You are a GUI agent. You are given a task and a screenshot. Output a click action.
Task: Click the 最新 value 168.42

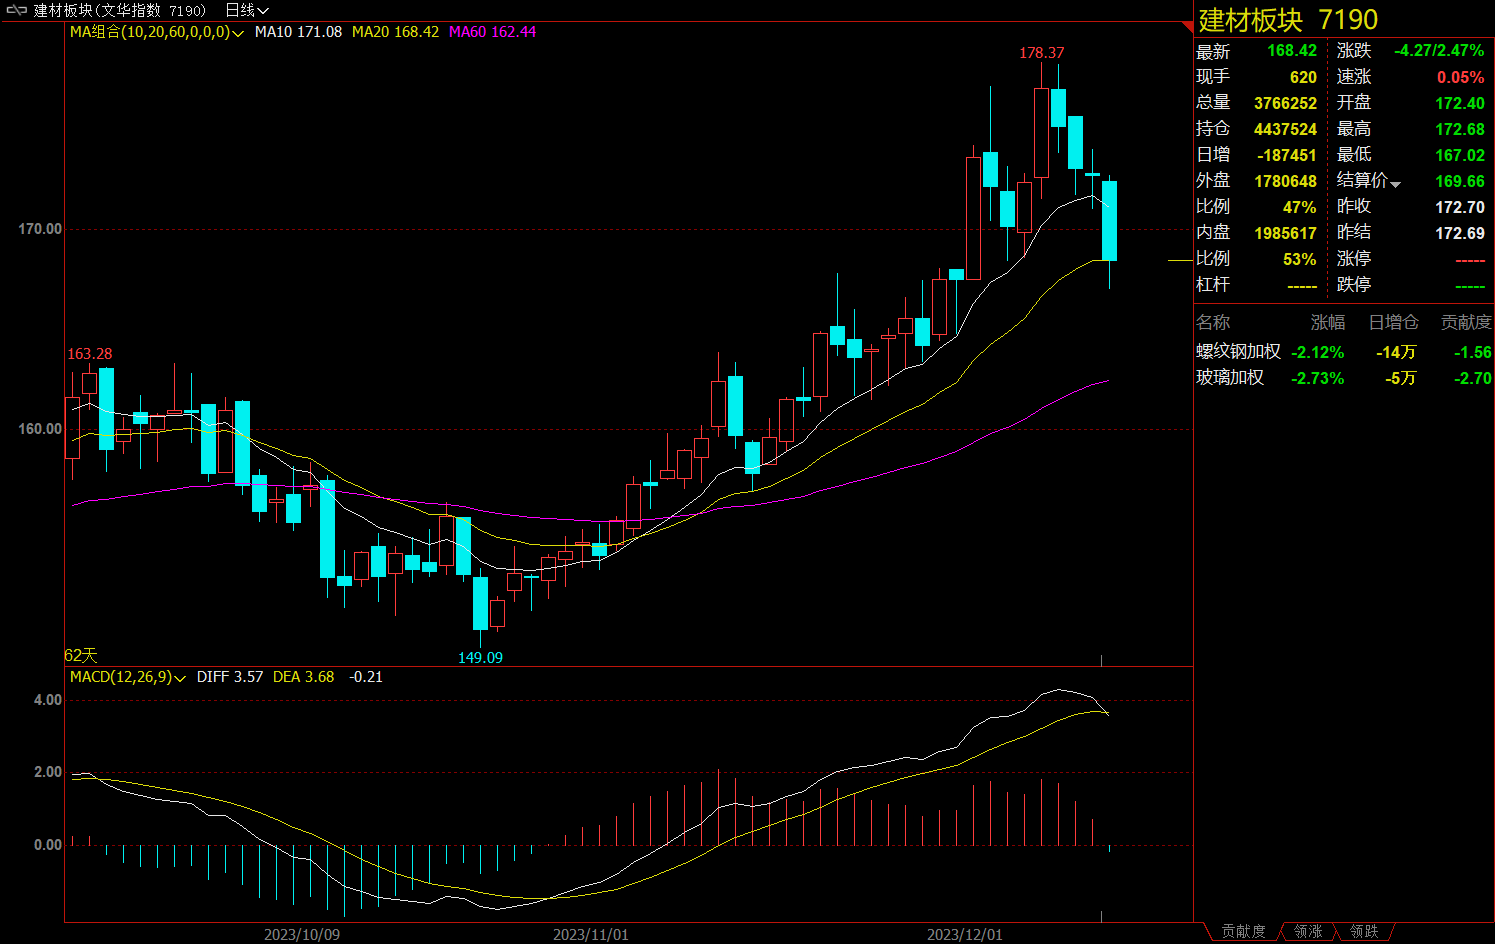click(x=1292, y=51)
